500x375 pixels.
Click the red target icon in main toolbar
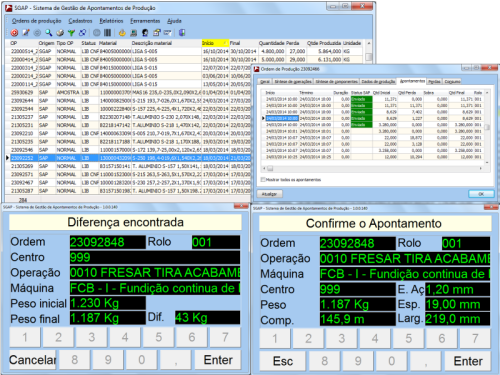(x=14, y=33)
